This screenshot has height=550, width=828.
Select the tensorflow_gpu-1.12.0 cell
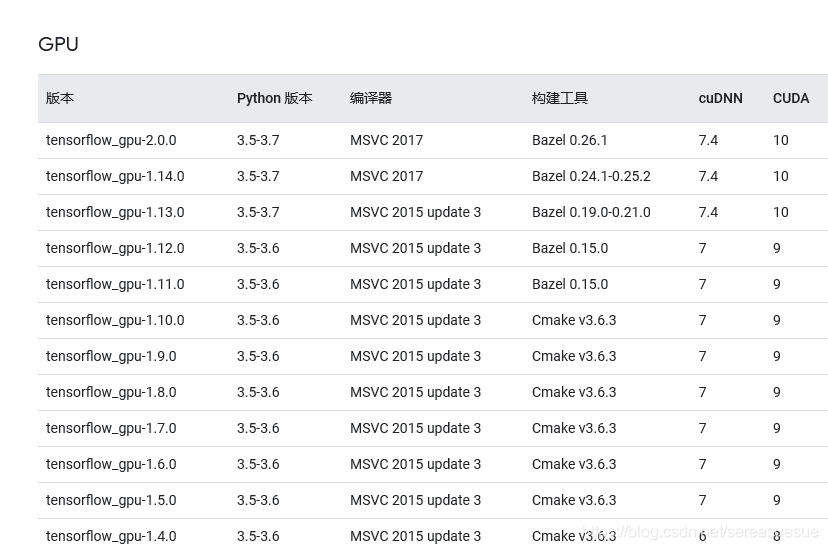click(x=115, y=248)
